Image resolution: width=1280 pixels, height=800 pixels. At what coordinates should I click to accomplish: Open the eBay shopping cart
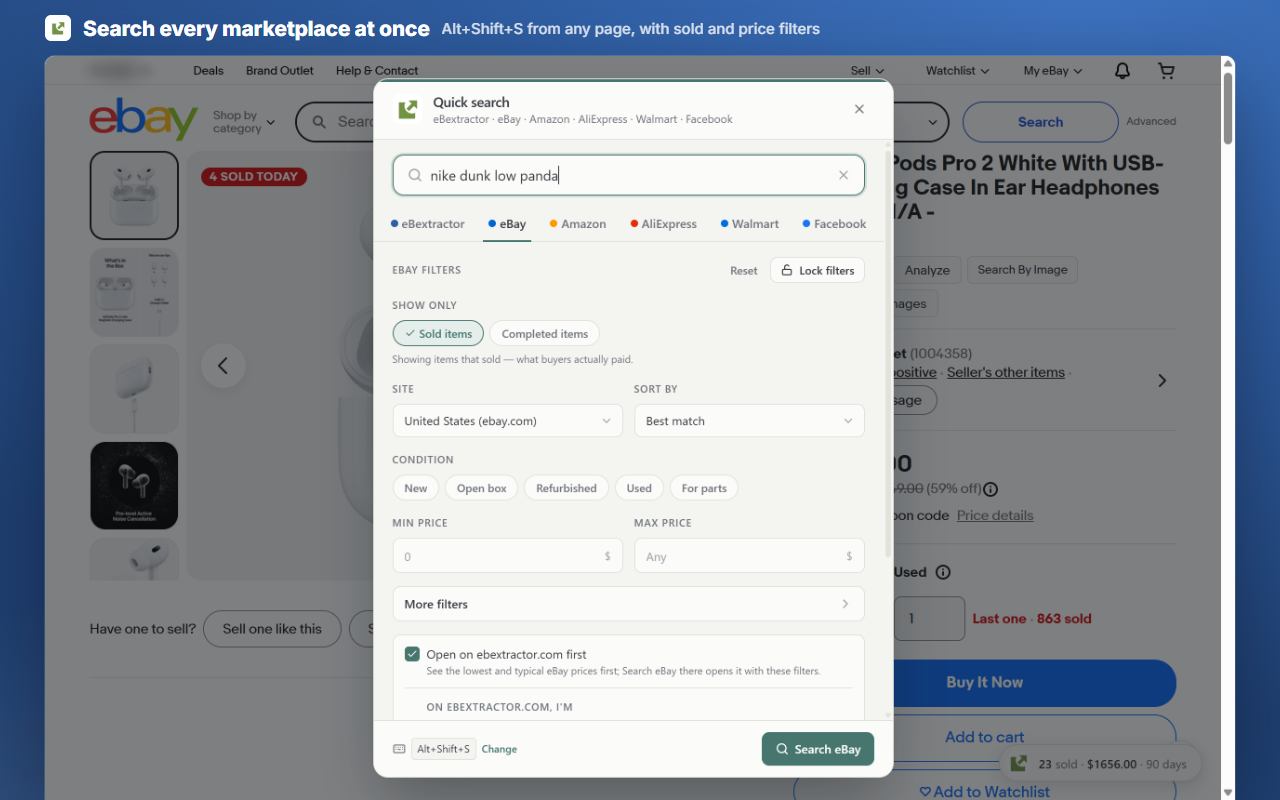1166,71
